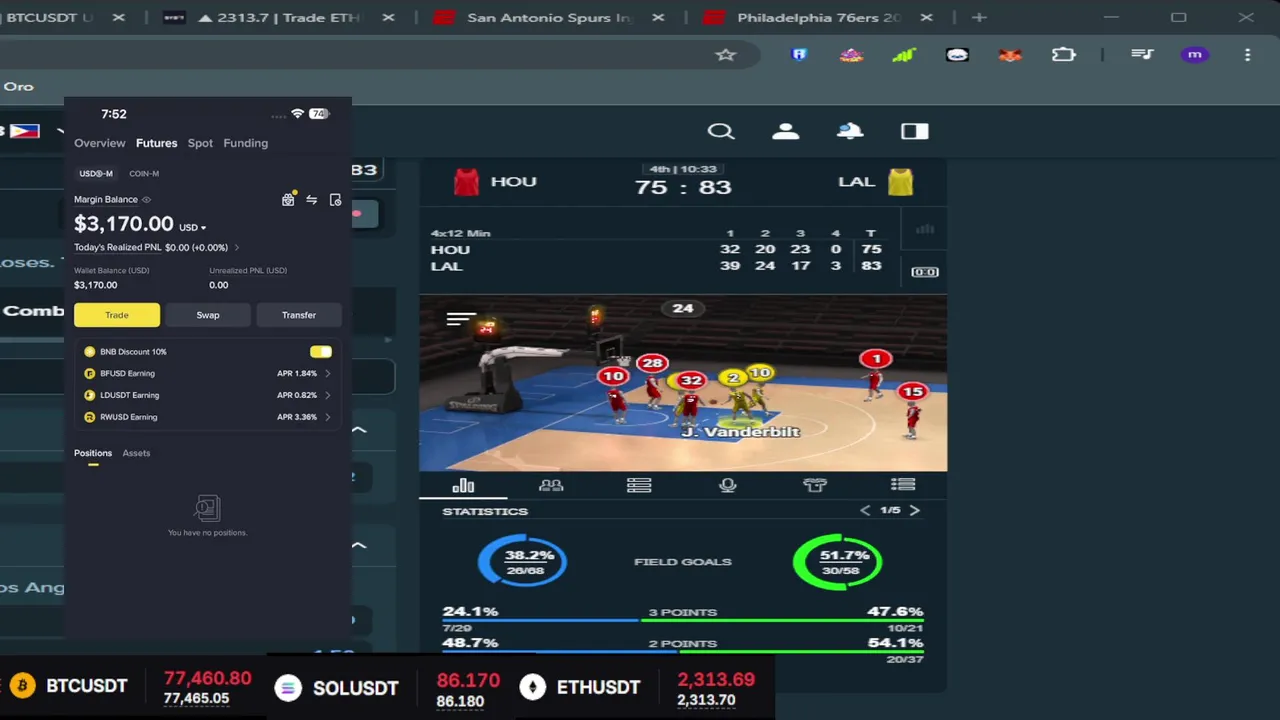Viewport: 1280px width, 720px height.
Task: Open the gift rewards icon in the Futures panel
Action: tap(288, 200)
